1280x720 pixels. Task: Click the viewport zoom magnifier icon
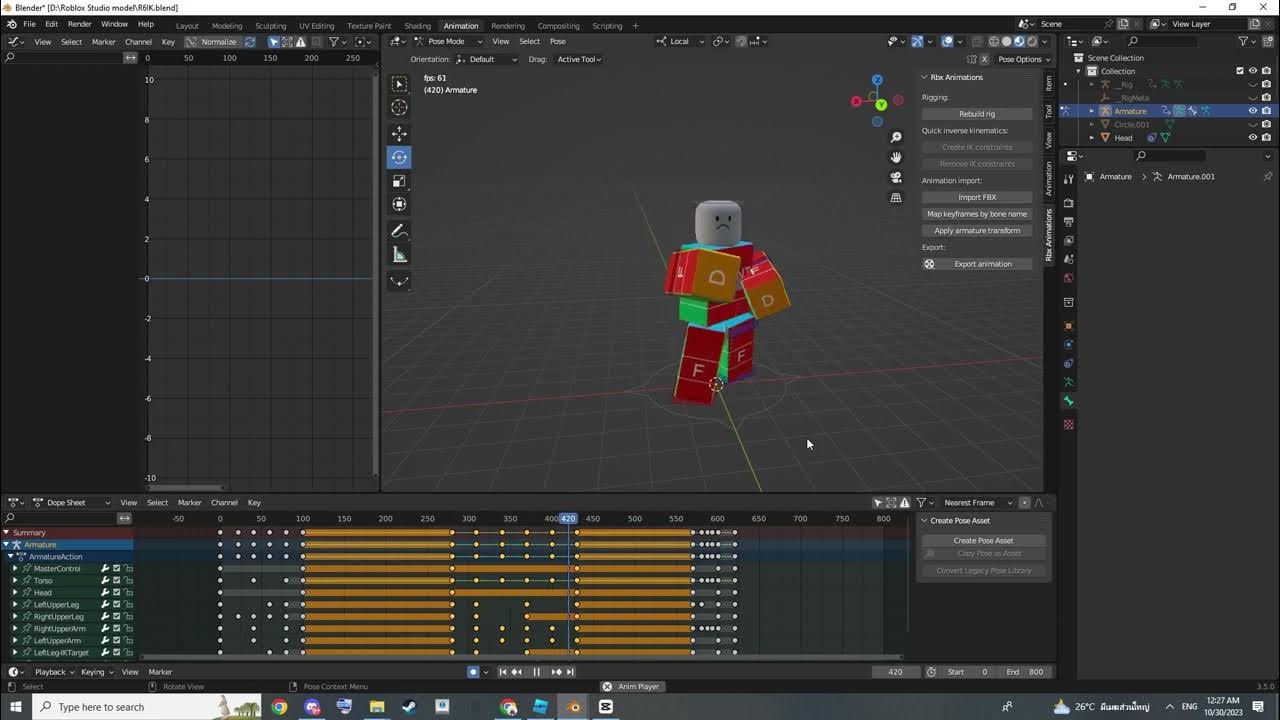896,137
